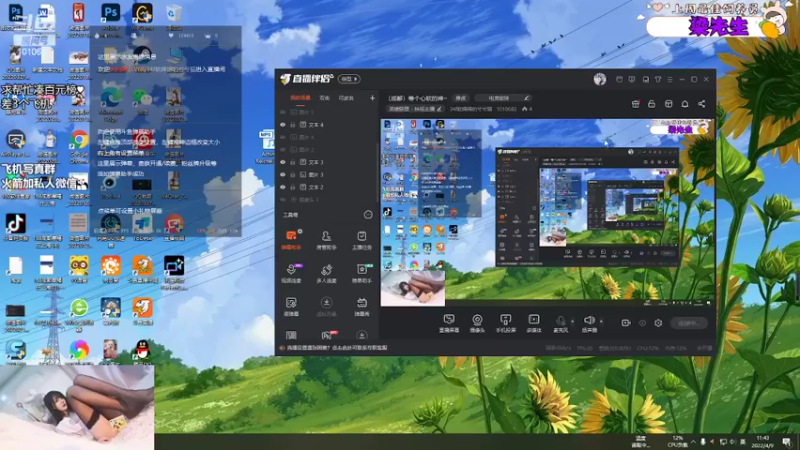This screenshot has width=800, height=450.
Task: Click the taskbar microphone tray icon
Action: coord(703,442)
